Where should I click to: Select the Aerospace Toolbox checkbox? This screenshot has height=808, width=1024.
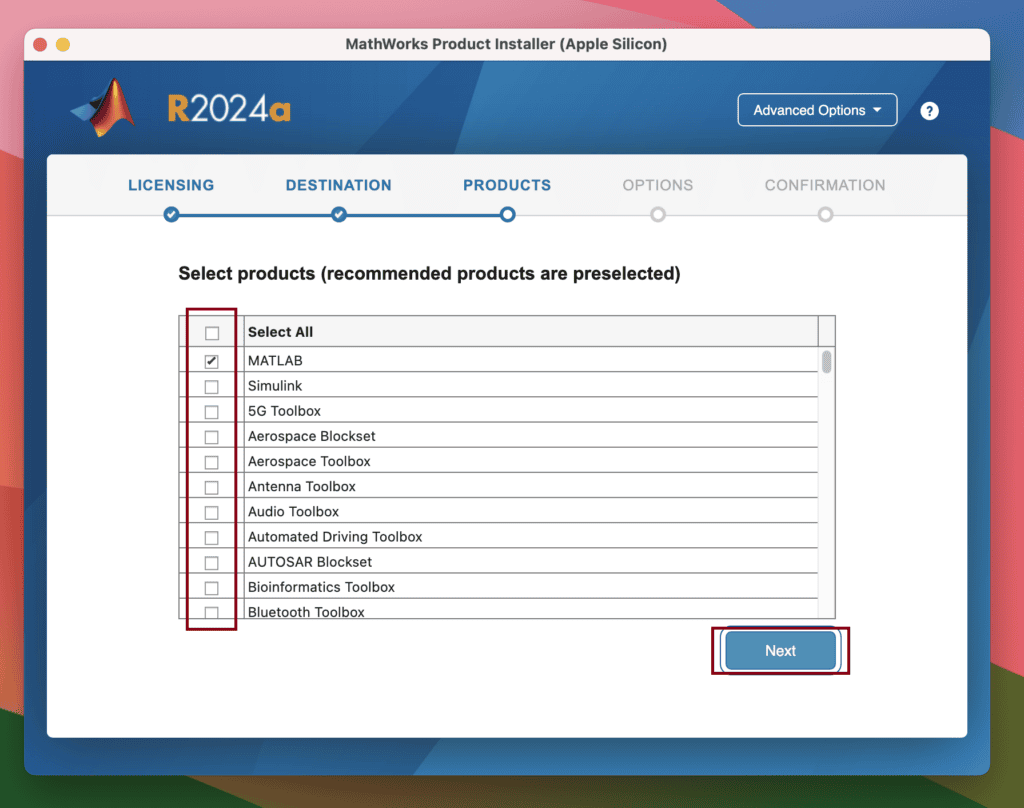212,462
